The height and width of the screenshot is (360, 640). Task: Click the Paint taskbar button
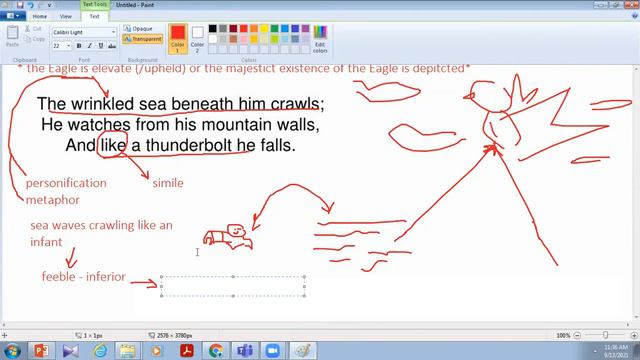point(303,351)
